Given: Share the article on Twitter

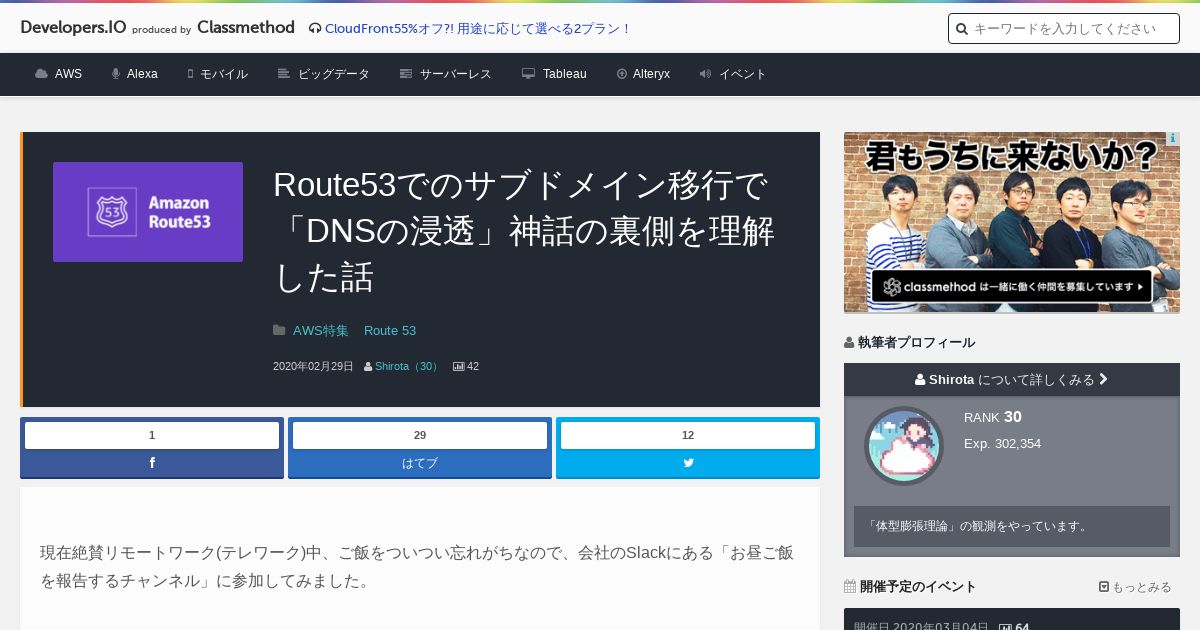Looking at the screenshot, I should pos(688,463).
